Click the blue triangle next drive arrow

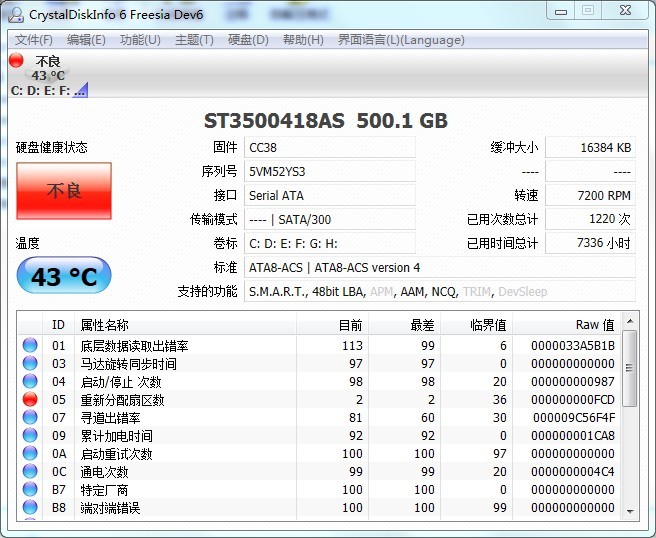(x=80, y=90)
